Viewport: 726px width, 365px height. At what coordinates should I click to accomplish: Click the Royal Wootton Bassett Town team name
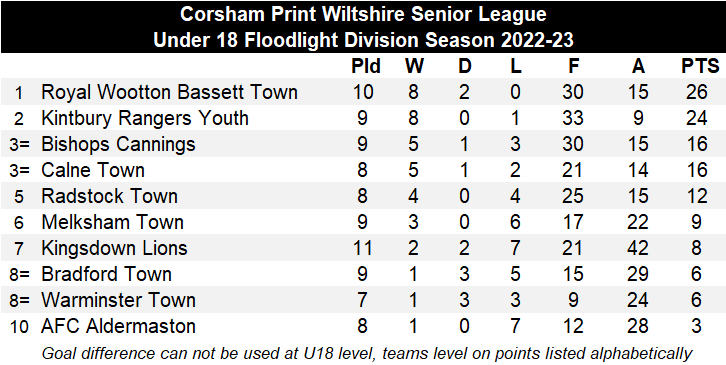[169, 92]
